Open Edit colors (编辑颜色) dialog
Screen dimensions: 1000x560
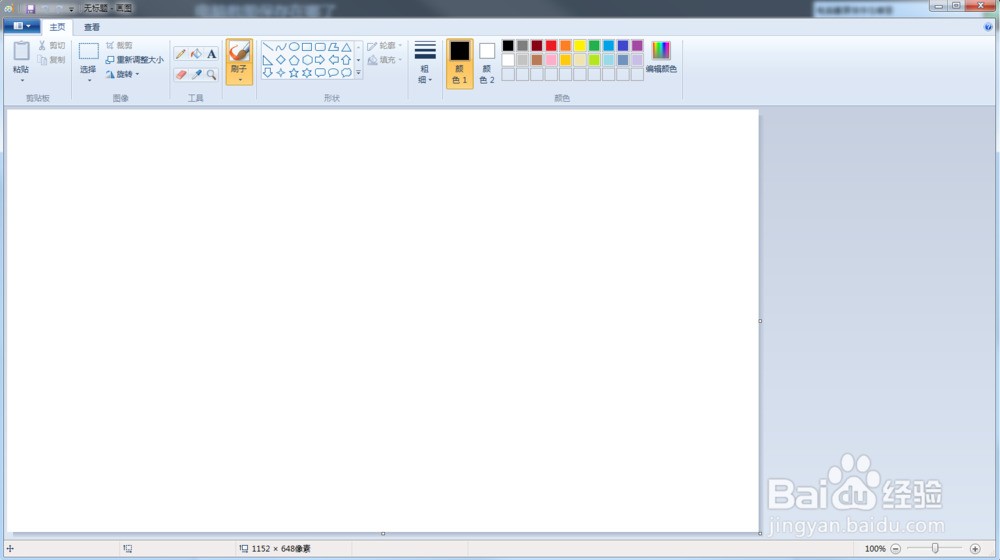click(x=661, y=57)
